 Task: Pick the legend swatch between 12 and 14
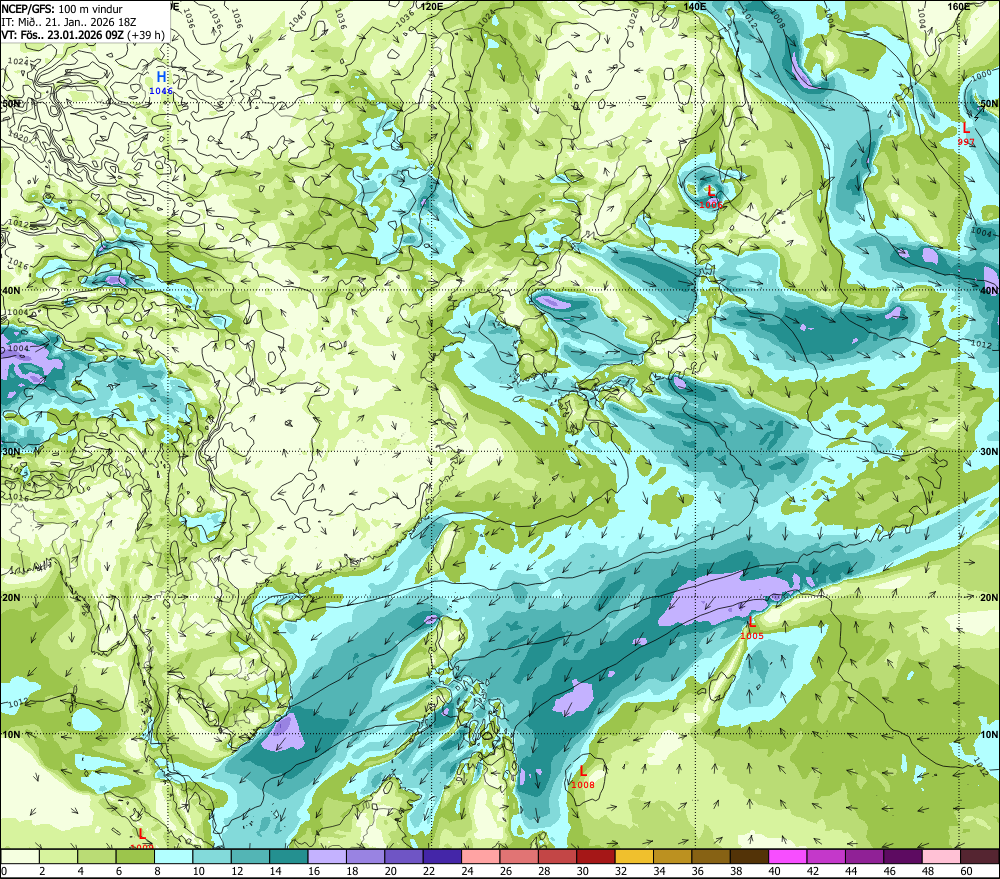click(x=250, y=856)
